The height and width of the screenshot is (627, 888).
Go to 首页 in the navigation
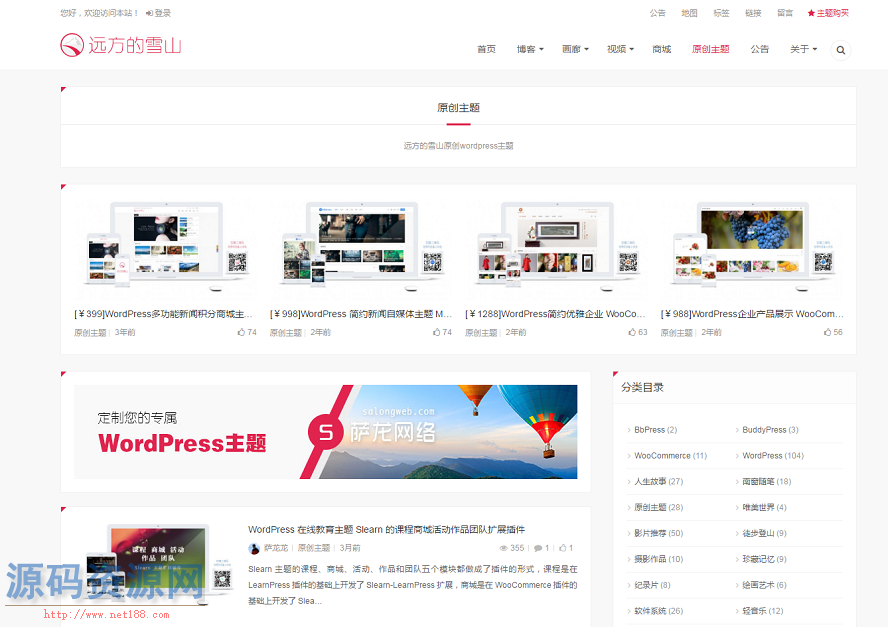coord(486,49)
